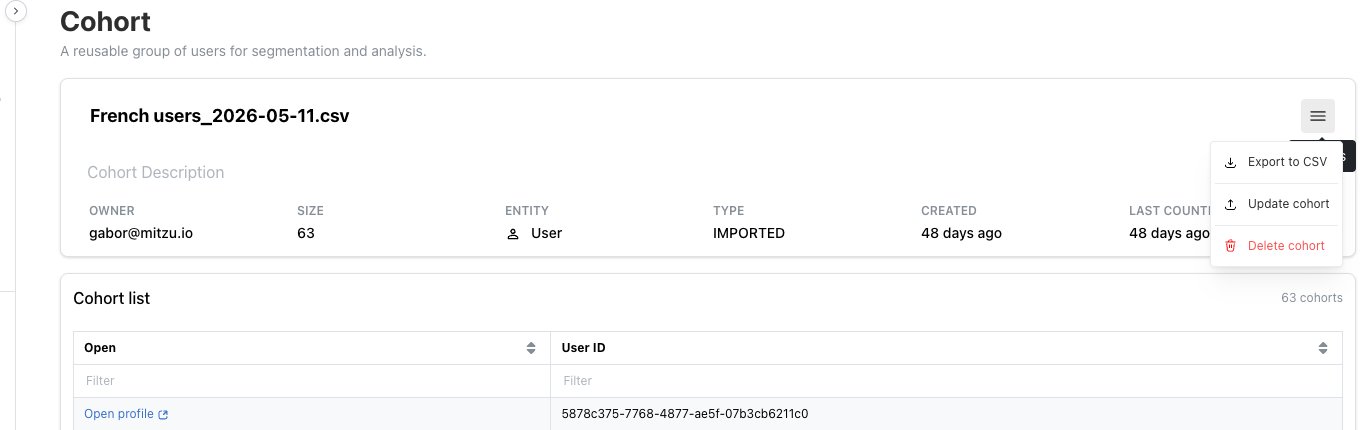This screenshot has height=430, width=1370.
Task: Open profile link for first user
Action: (x=119, y=414)
